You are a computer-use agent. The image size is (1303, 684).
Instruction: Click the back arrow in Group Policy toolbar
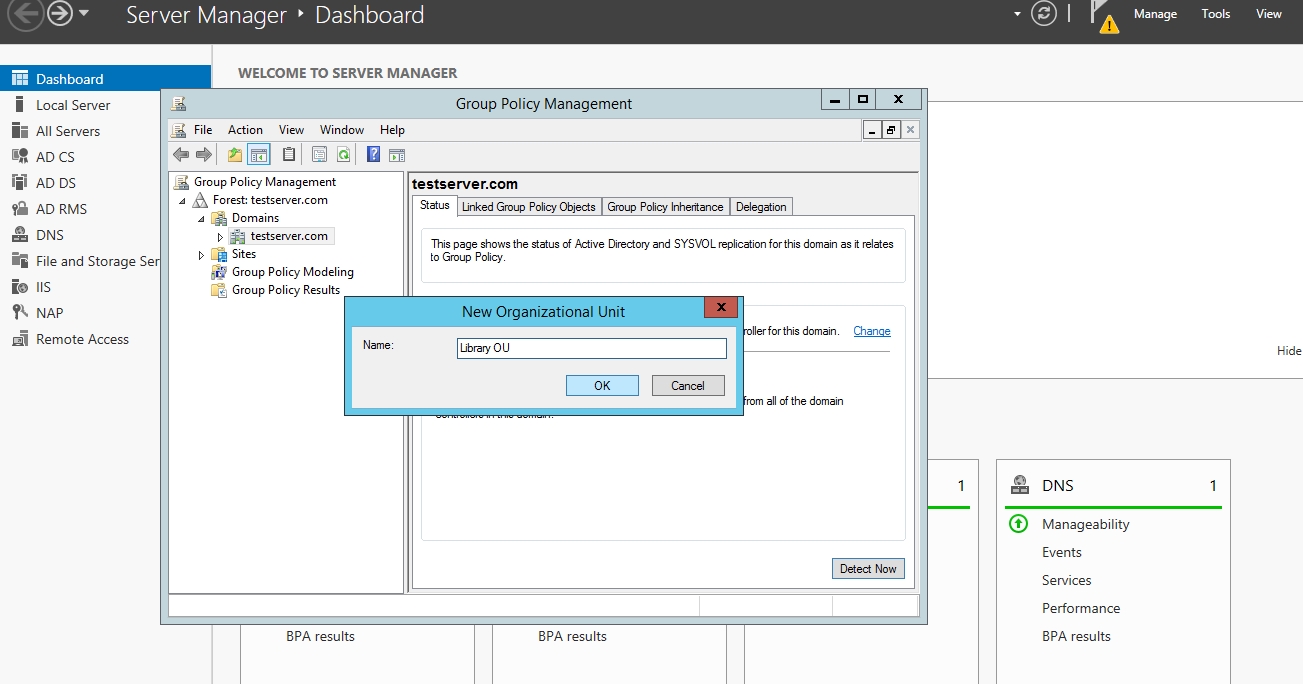pyautogui.click(x=181, y=155)
